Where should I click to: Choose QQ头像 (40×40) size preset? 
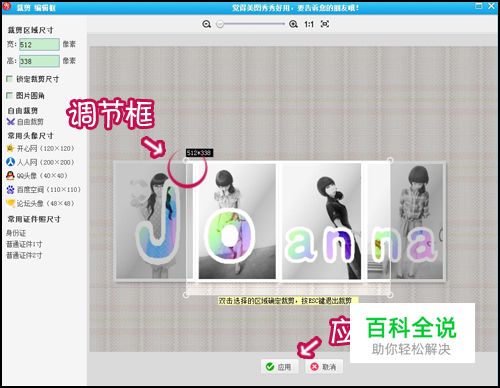pyautogui.click(x=37, y=176)
